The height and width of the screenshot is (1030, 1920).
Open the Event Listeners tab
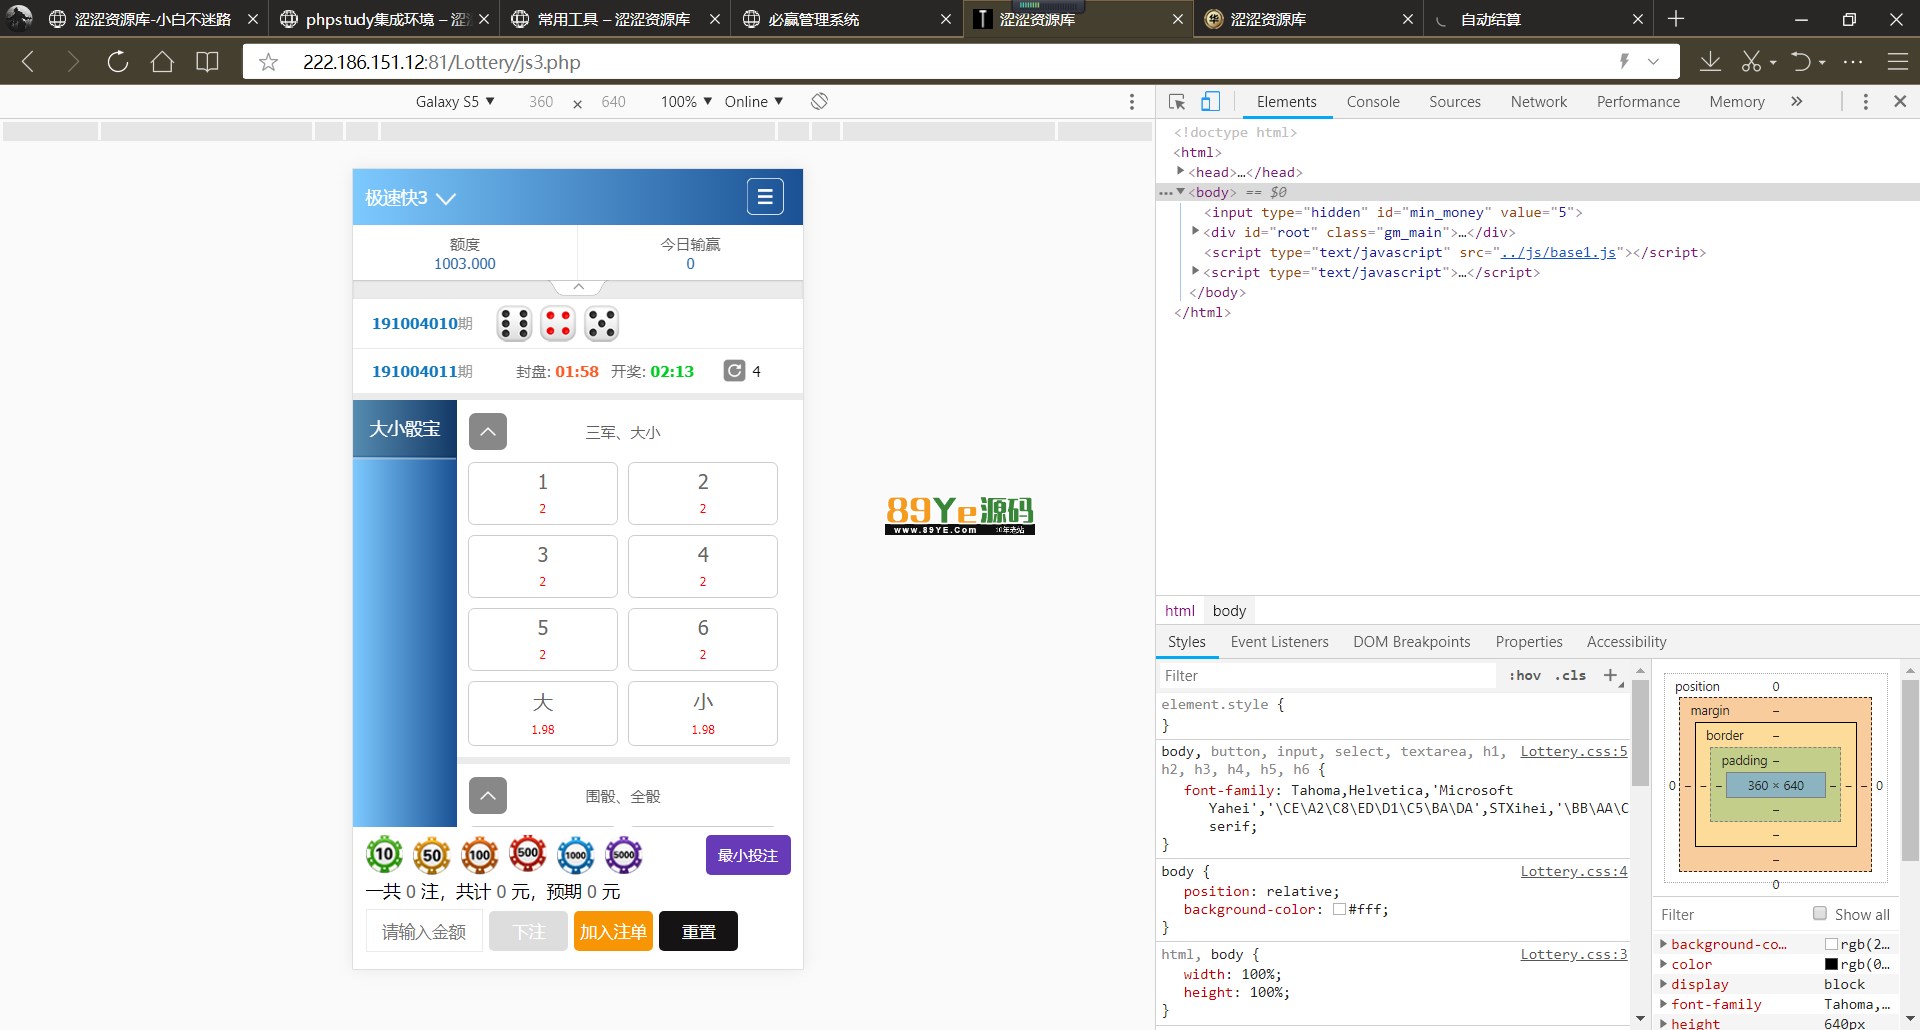click(1279, 642)
